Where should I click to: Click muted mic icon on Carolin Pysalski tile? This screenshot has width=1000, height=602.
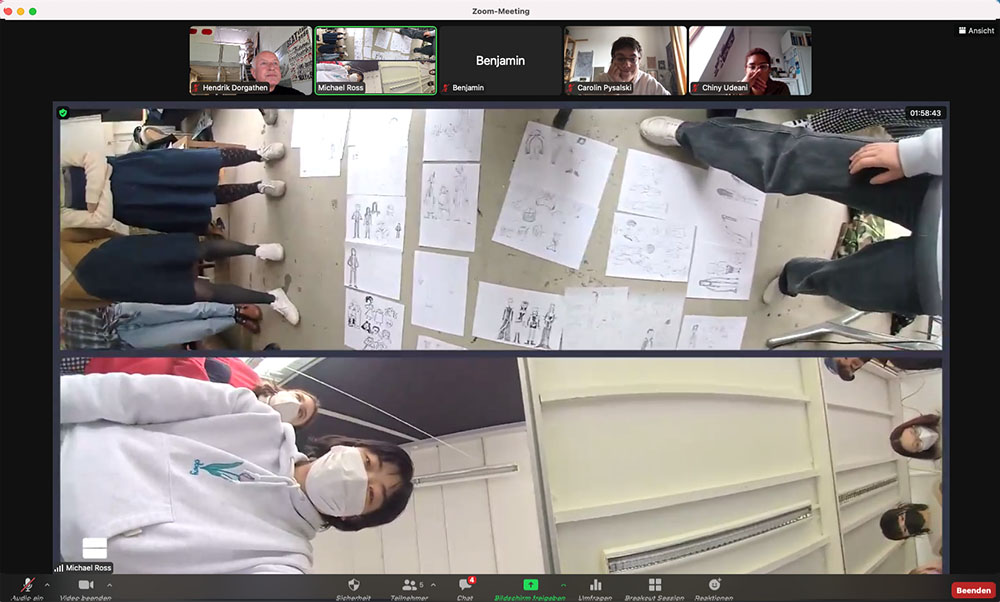[x=570, y=88]
